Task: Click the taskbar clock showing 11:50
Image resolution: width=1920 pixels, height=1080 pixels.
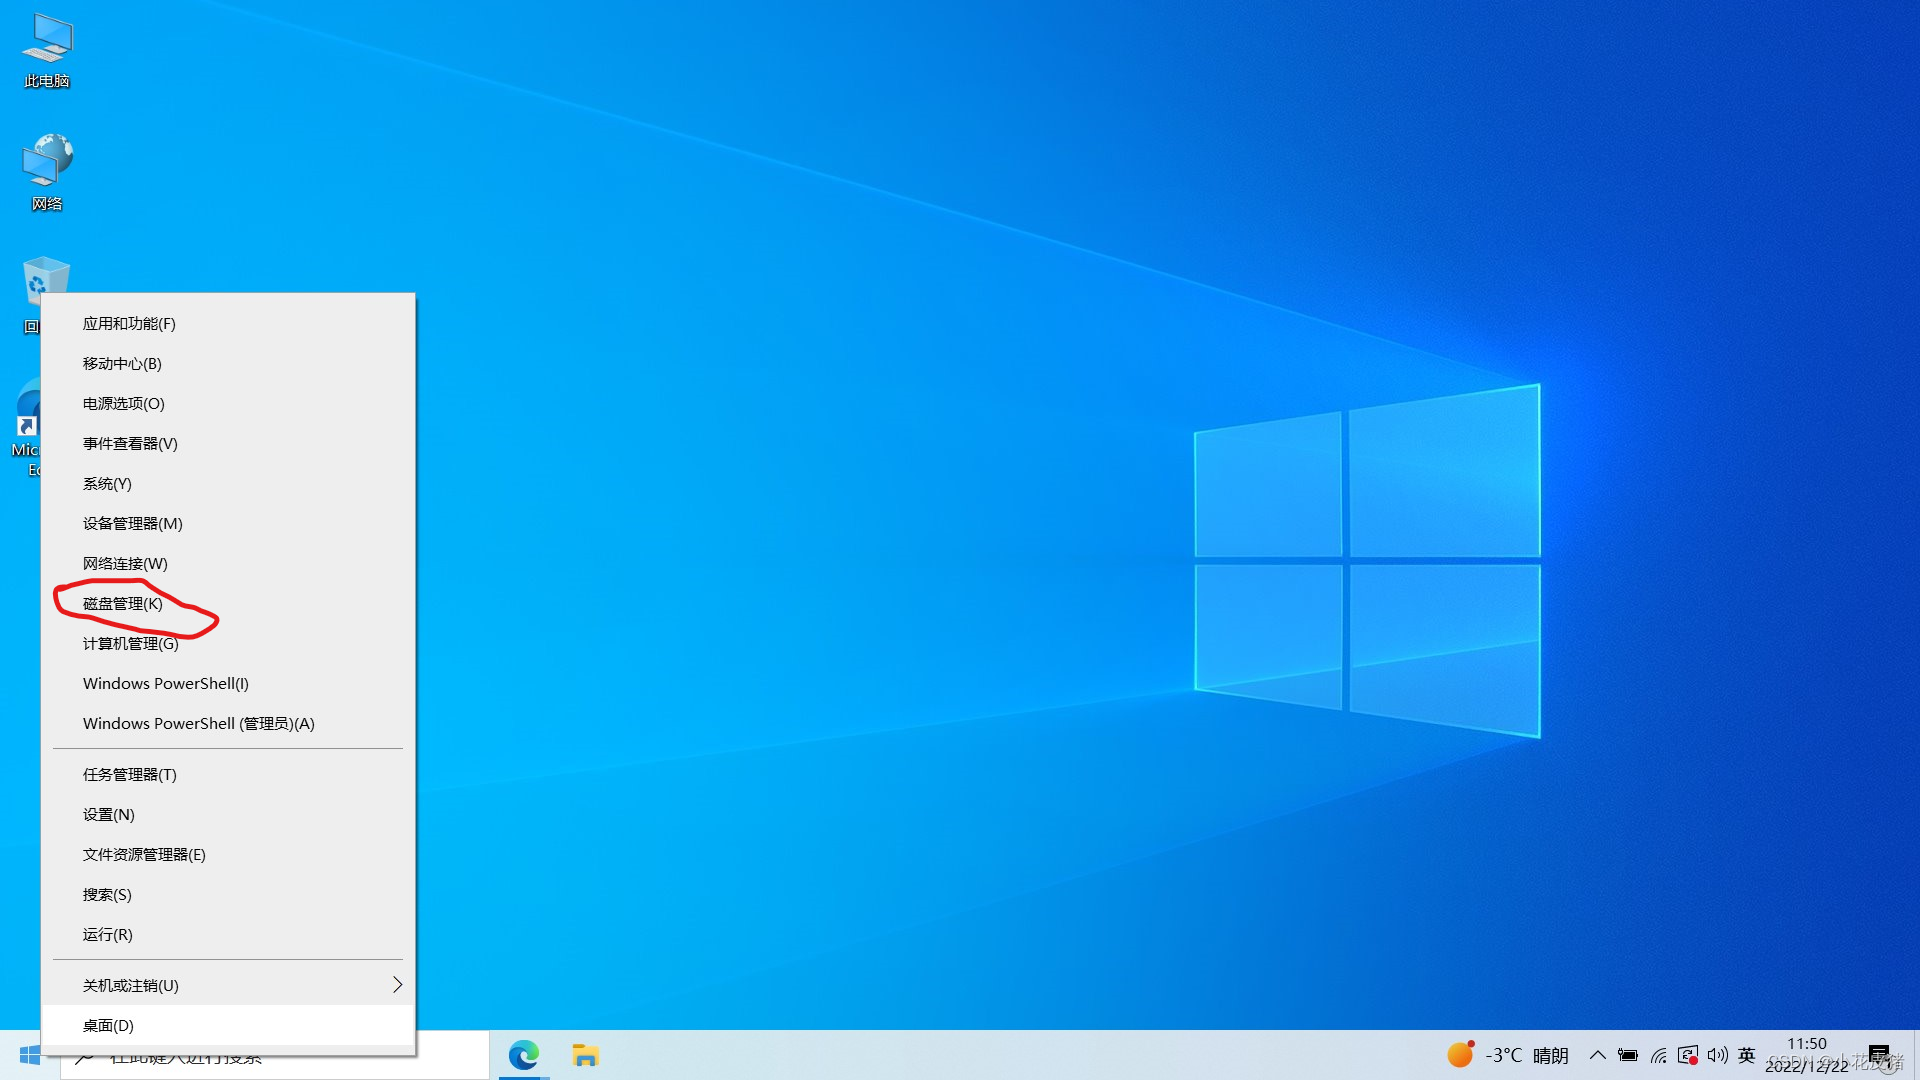Action: pos(1806,1055)
